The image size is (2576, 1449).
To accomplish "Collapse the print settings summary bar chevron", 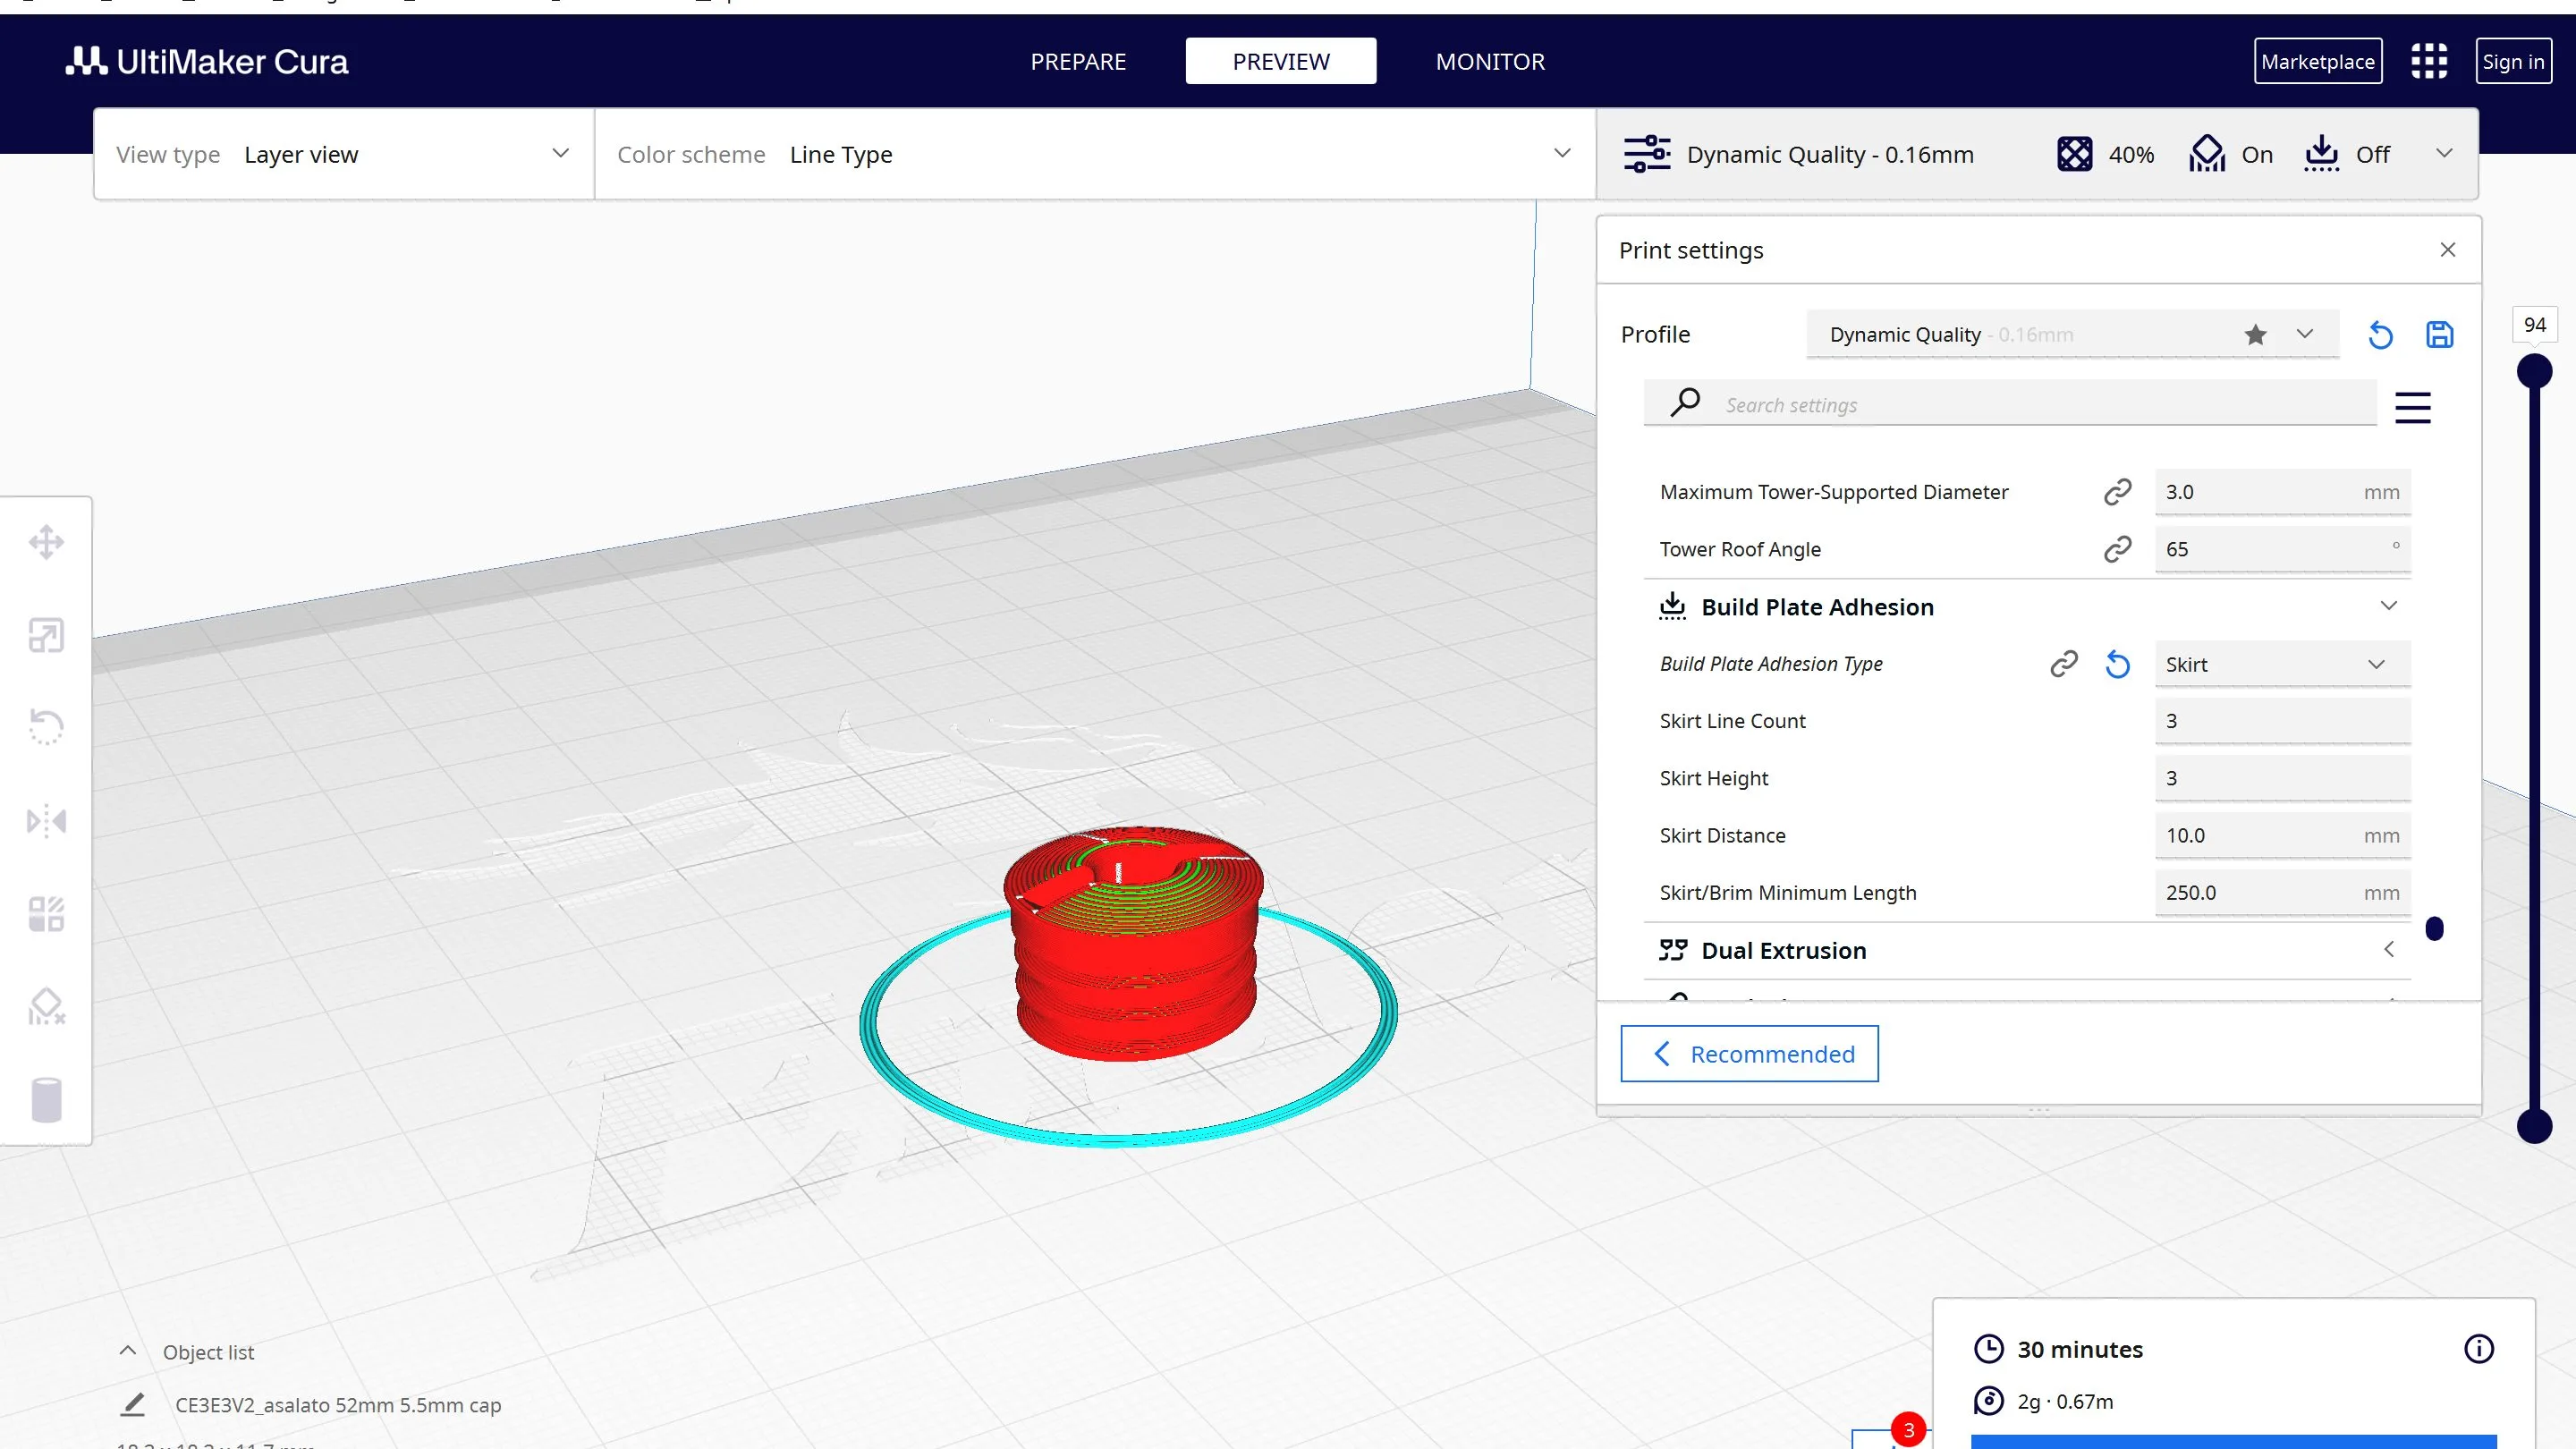I will click(2444, 153).
